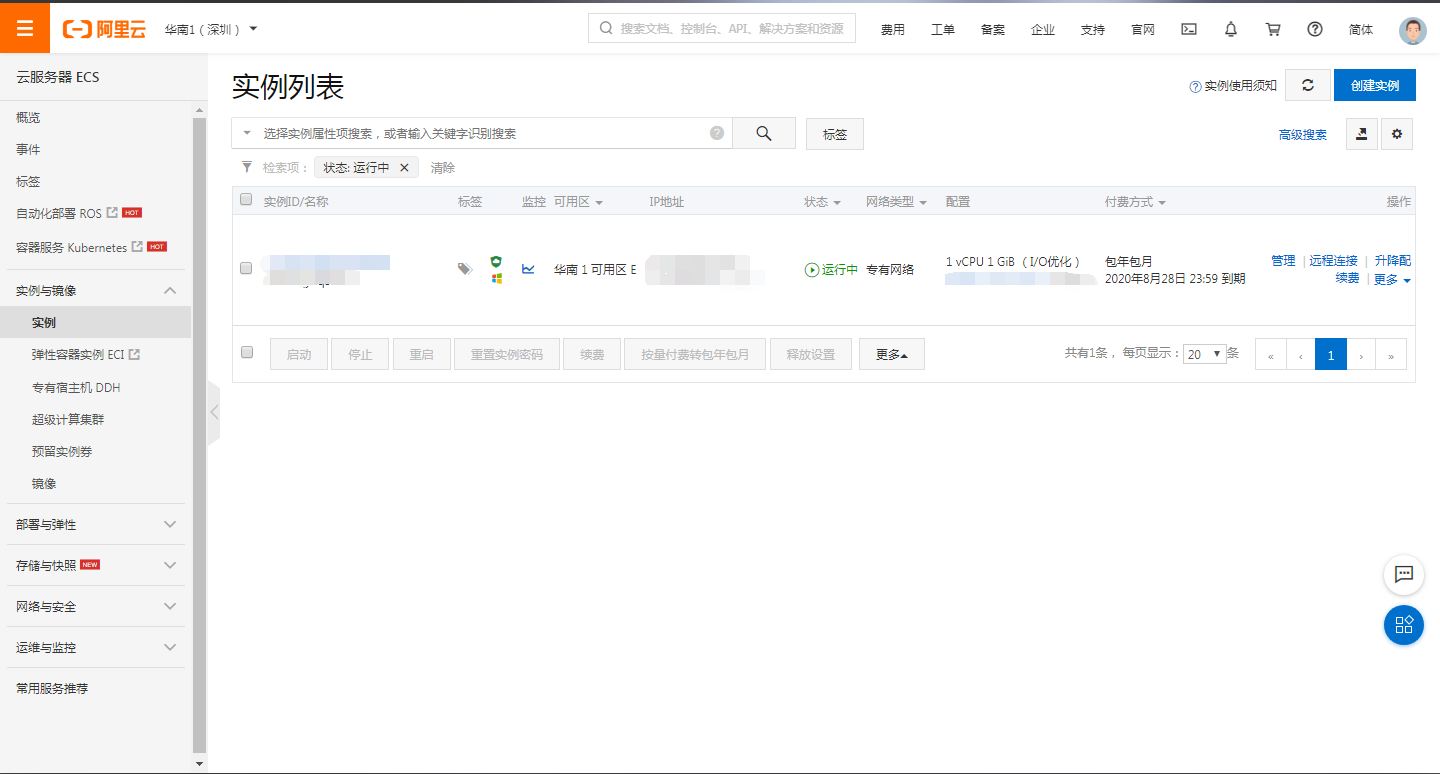
Task: Tick the bottom bulk-action checkbox
Action: [247, 352]
